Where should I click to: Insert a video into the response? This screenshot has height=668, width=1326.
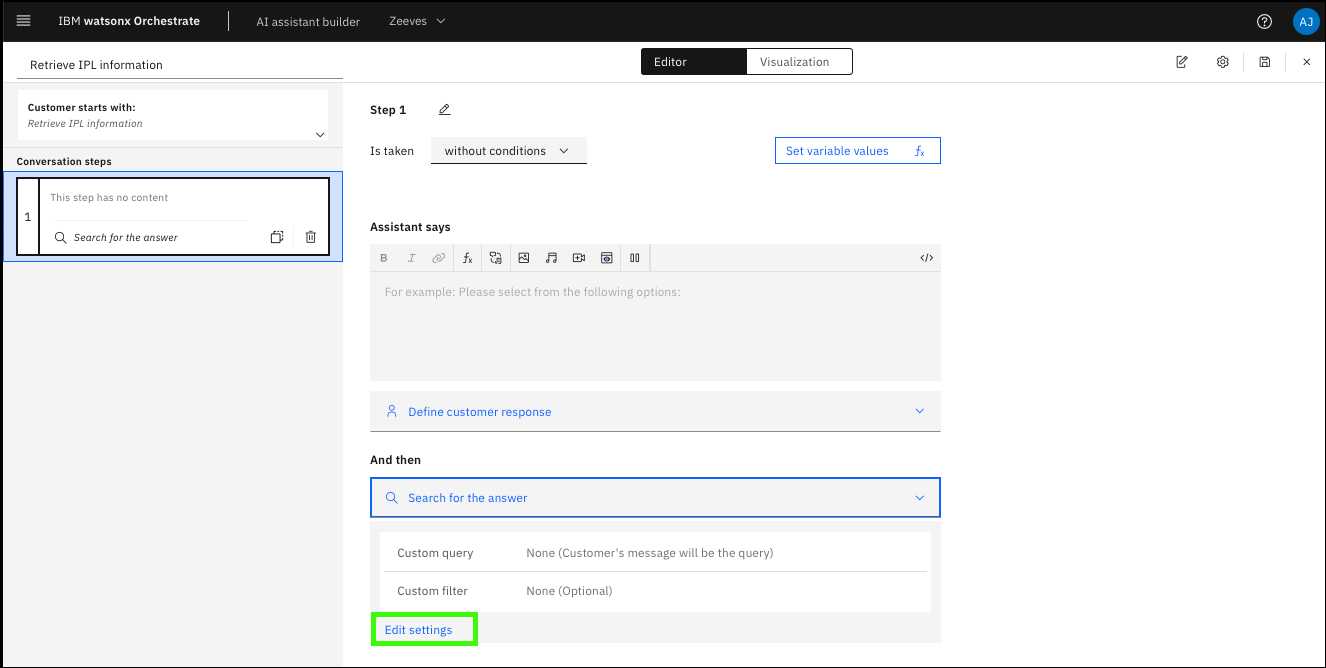(x=579, y=258)
